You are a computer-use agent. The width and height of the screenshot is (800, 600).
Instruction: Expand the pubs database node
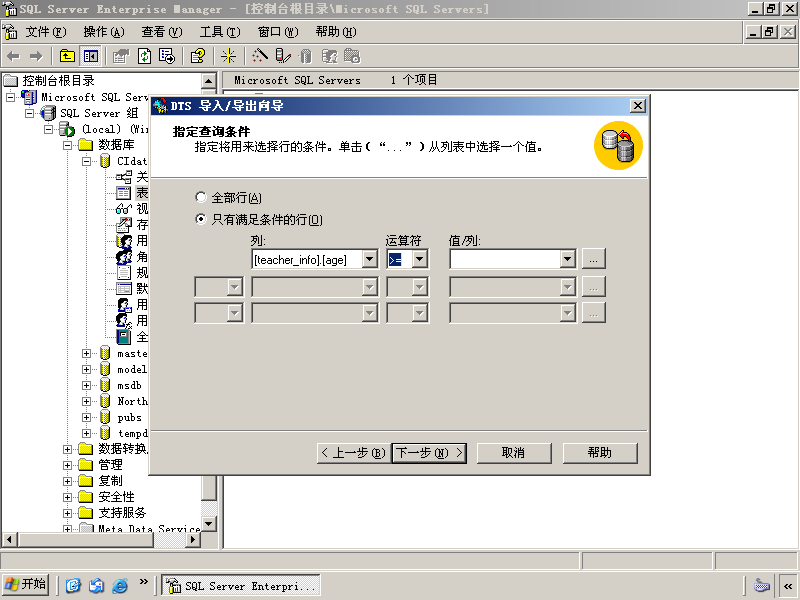(x=86, y=417)
